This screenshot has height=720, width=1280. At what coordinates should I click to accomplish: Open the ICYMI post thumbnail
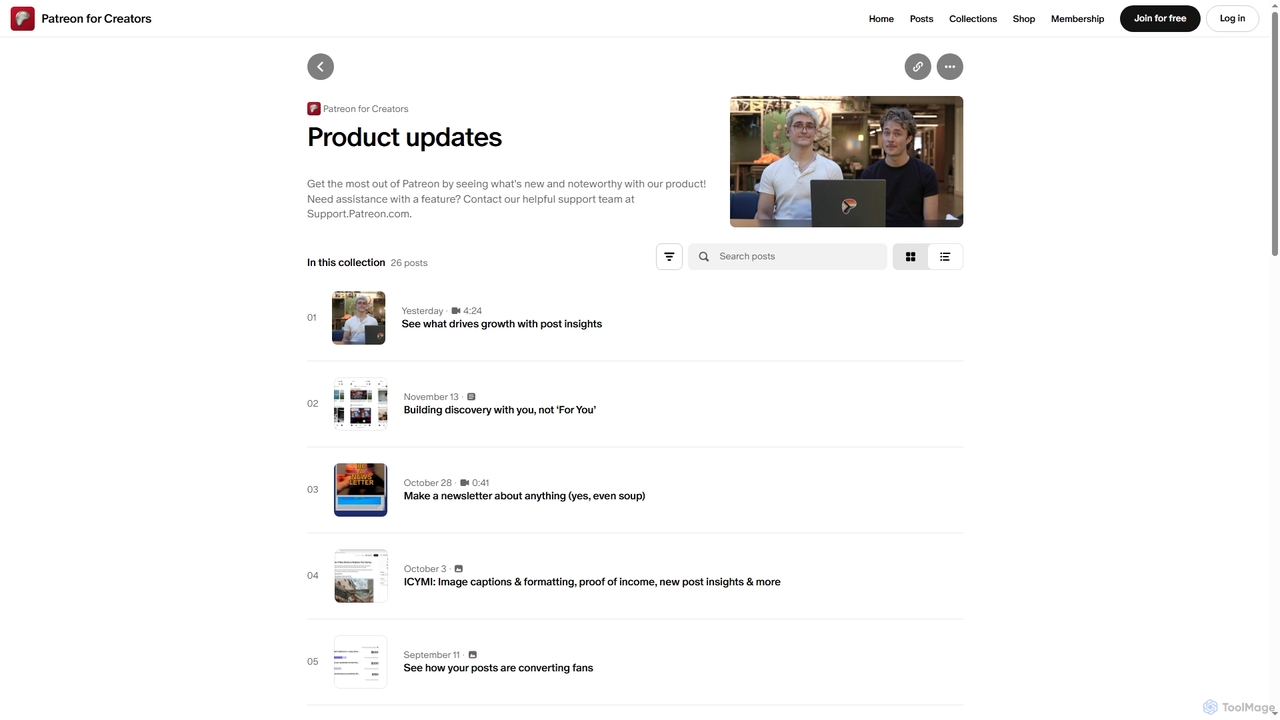[x=360, y=576]
